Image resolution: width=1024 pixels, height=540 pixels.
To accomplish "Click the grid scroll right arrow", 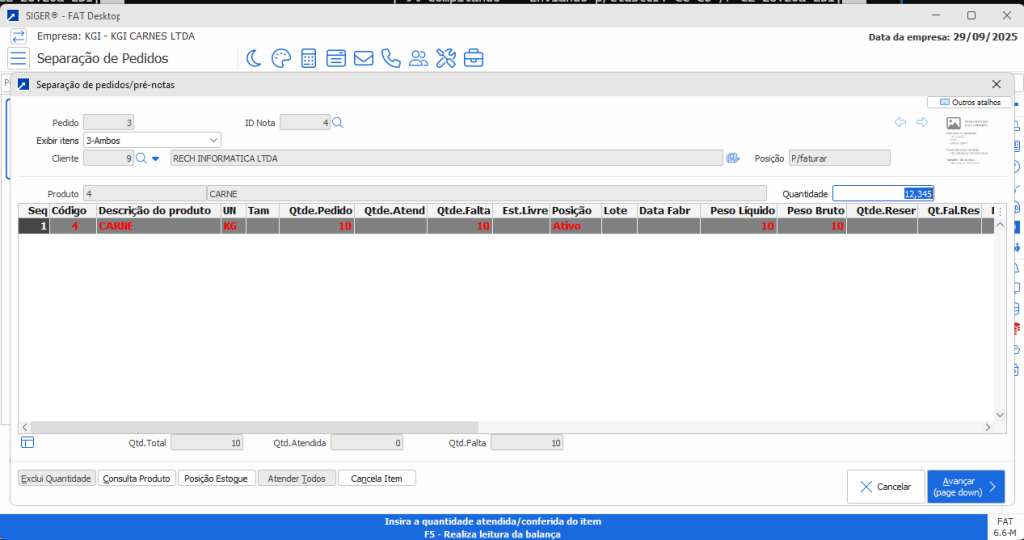I will 987,427.
